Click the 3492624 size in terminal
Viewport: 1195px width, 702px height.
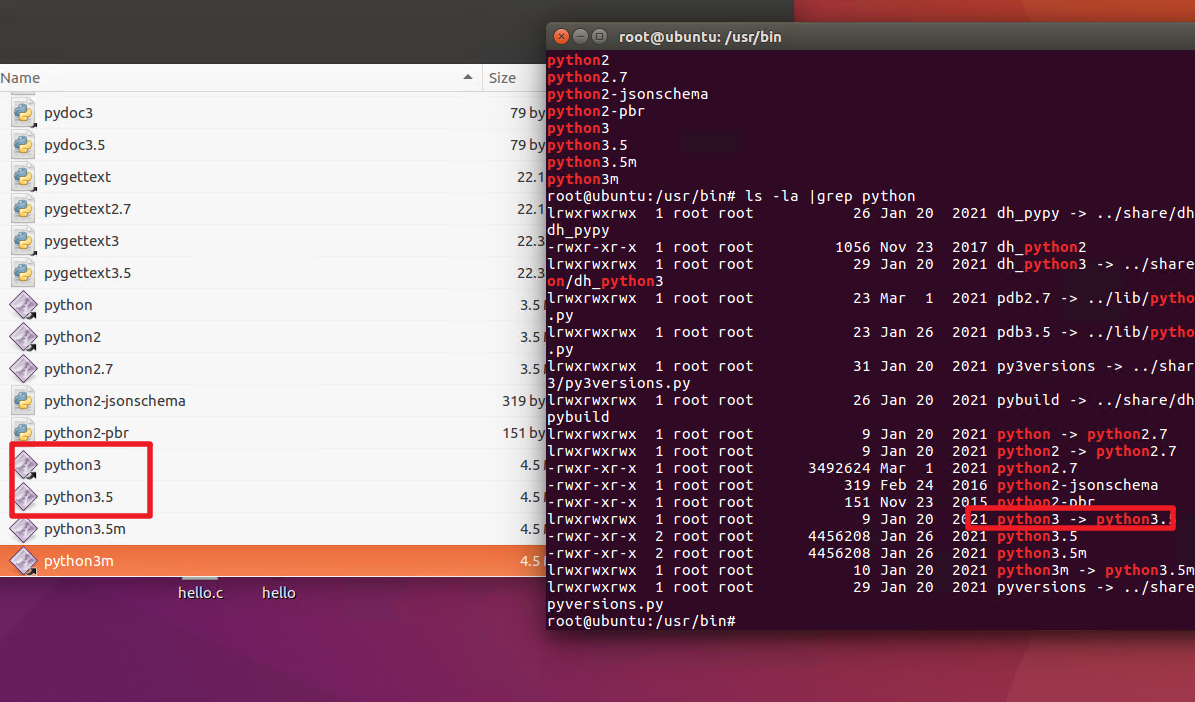point(839,468)
